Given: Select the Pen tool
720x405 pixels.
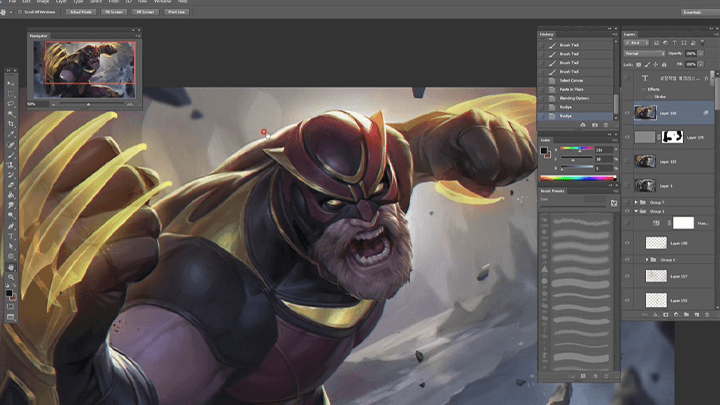Looking at the screenshot, I should pyautogui.click(x=11, y=226).
